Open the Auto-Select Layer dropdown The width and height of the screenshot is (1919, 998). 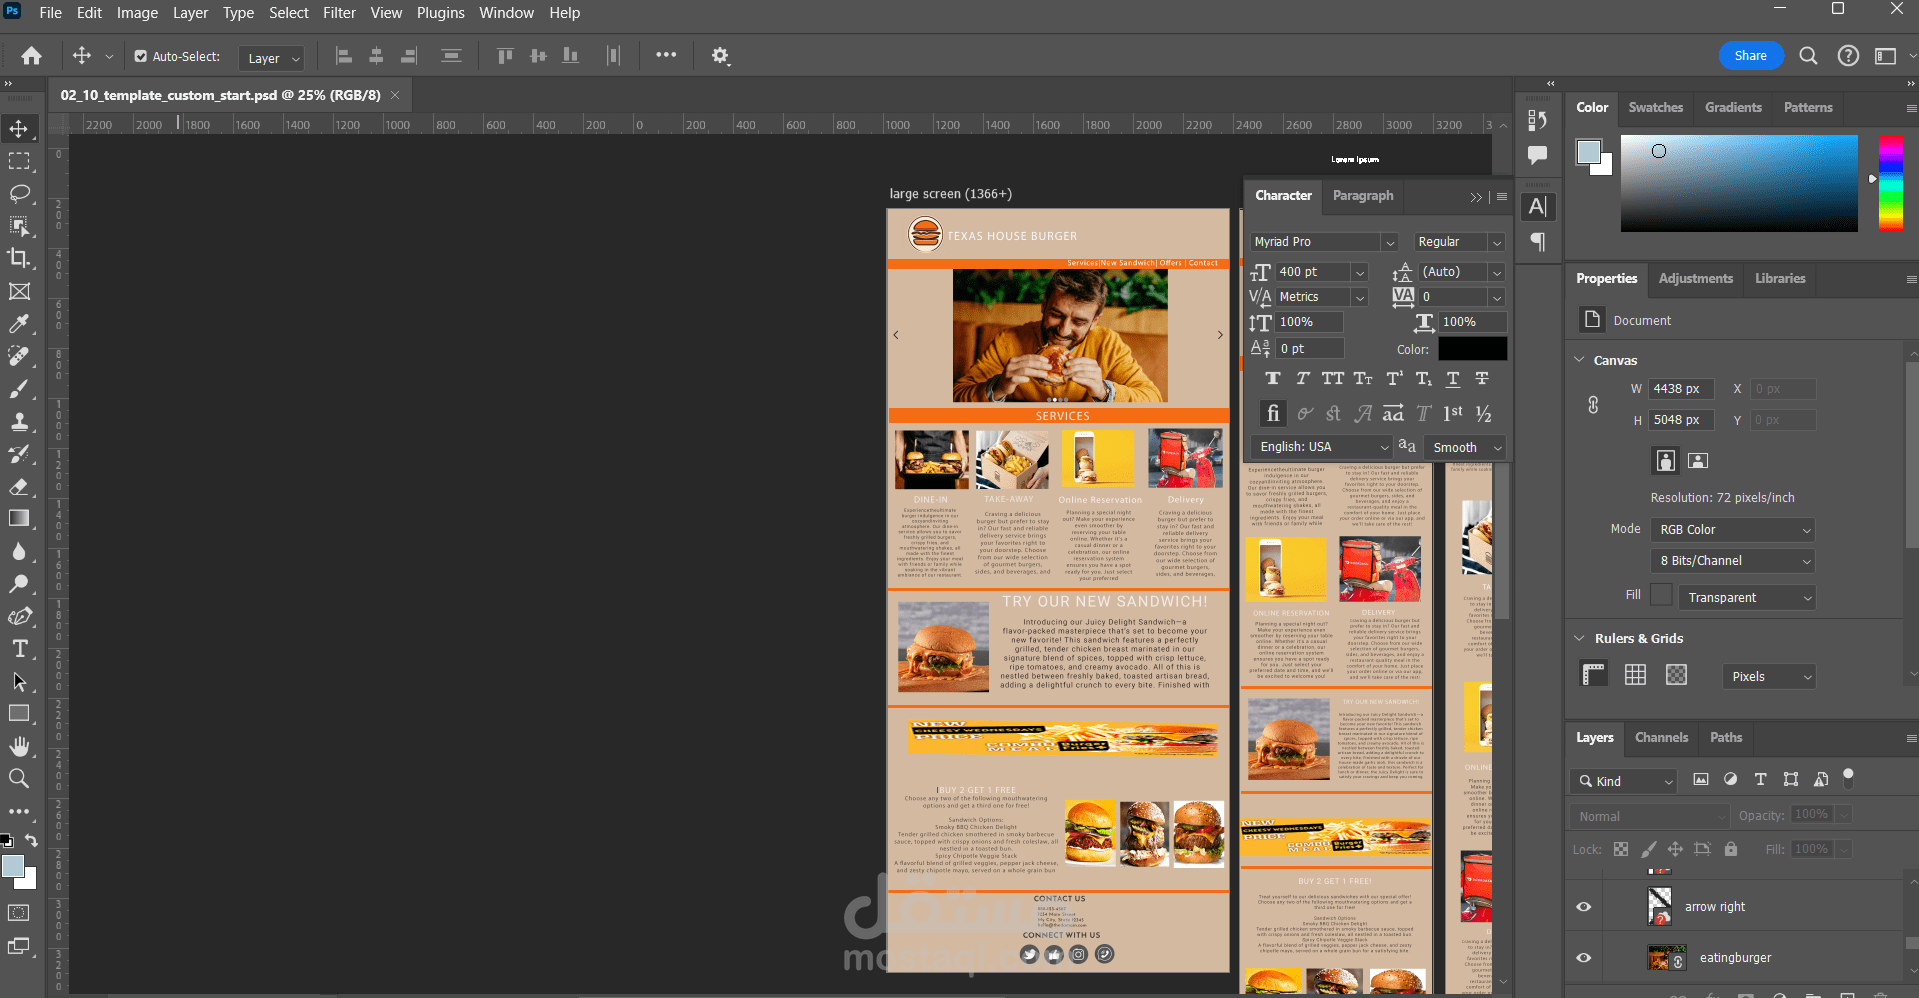(x=271, y=58)
